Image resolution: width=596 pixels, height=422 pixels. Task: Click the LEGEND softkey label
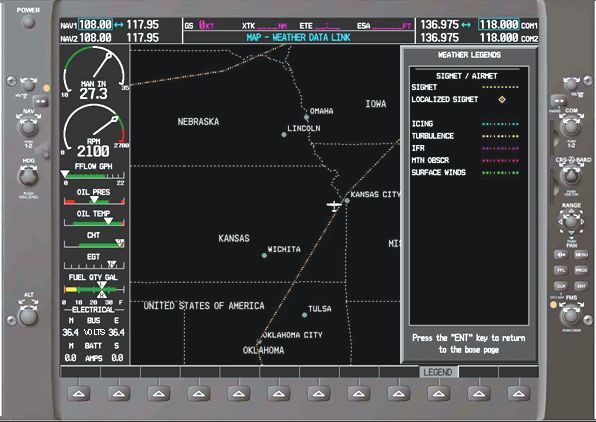[x=438, y=372]
